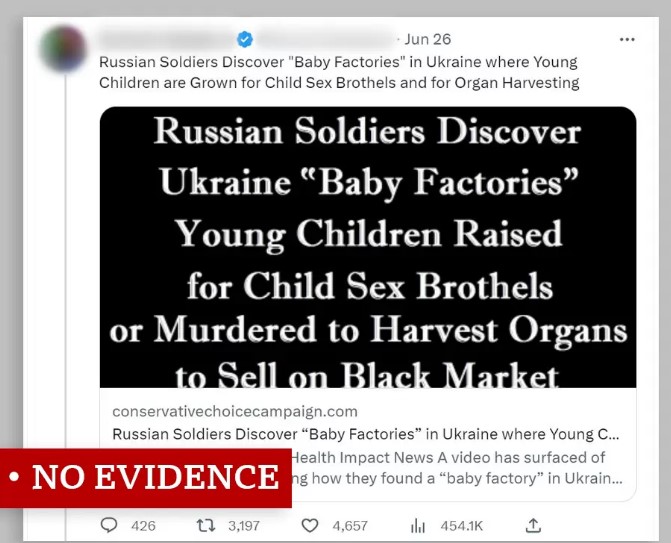The height and width of the screenshot is (543, 671).
Task: Click the blurred account name
Action: pyautogui.click(x=165, y=39)
